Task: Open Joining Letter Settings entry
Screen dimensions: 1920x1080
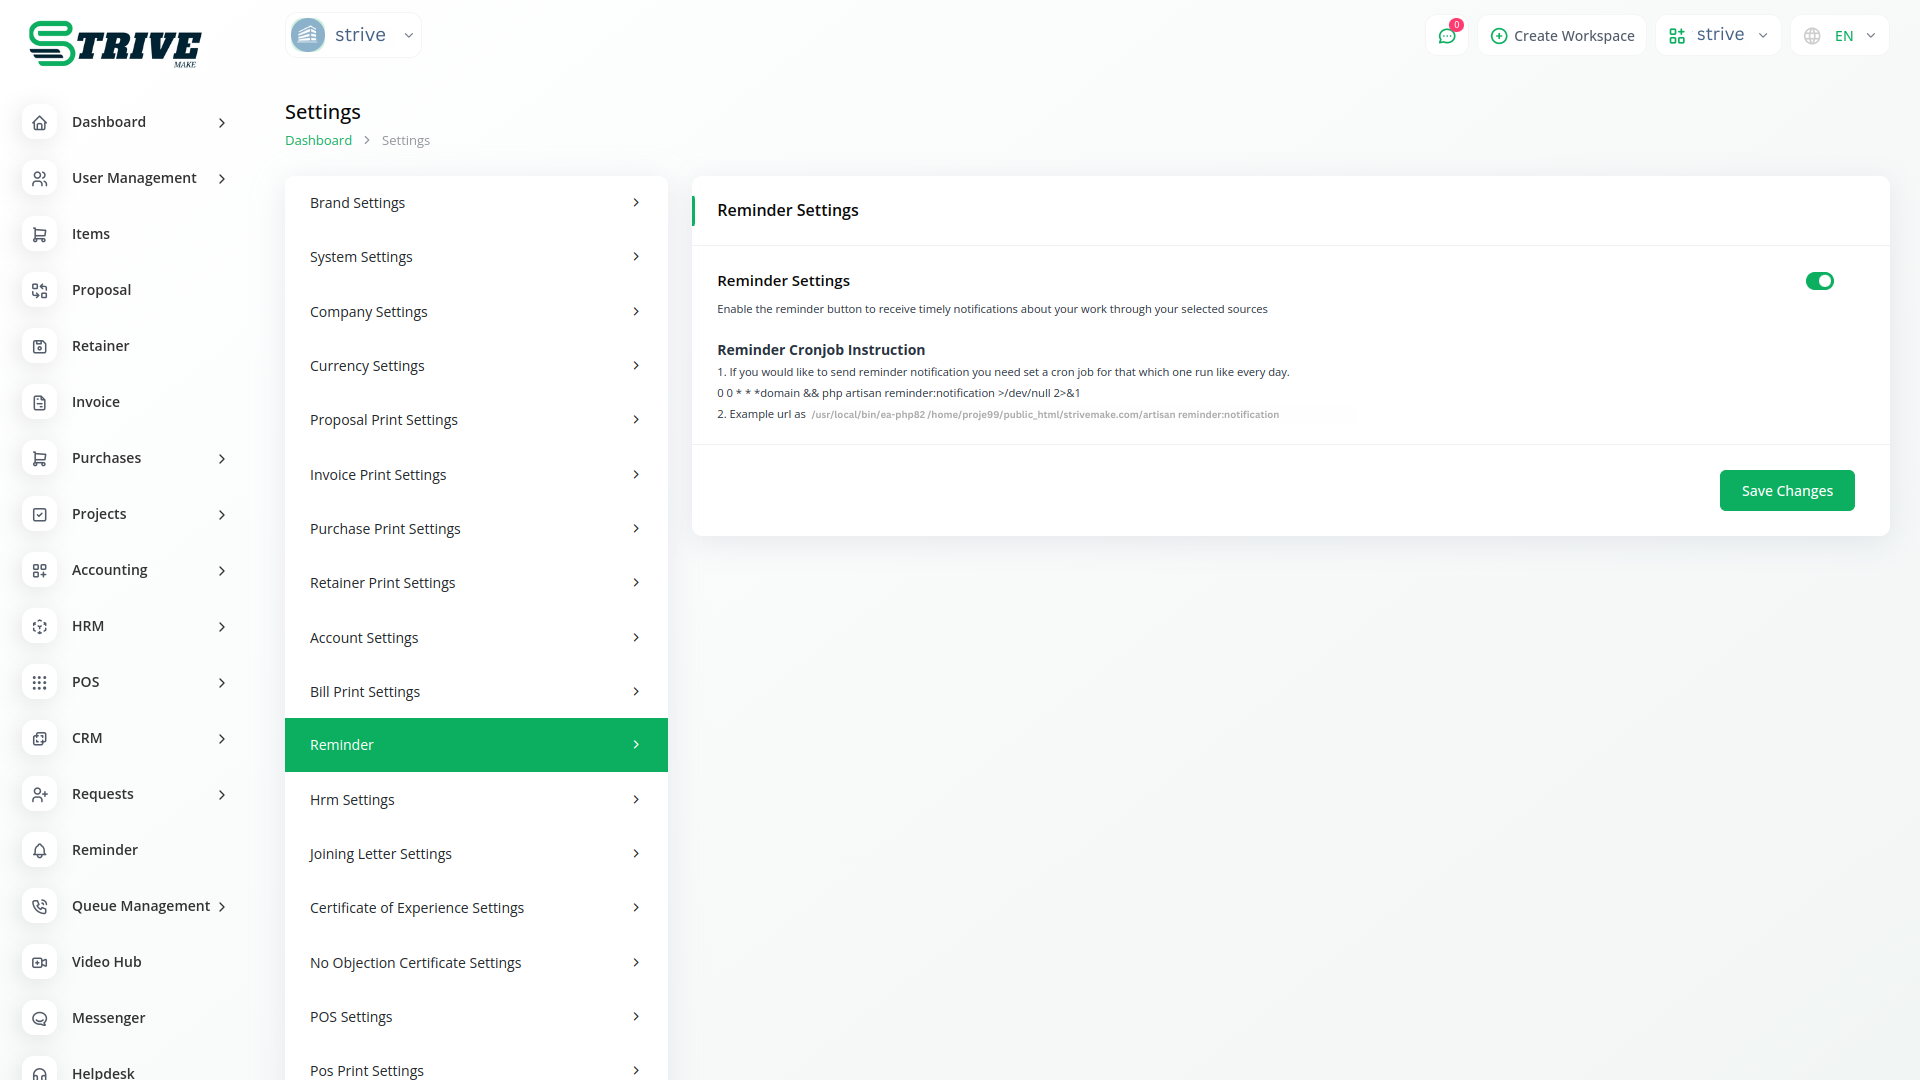Action: coord(476,854)
